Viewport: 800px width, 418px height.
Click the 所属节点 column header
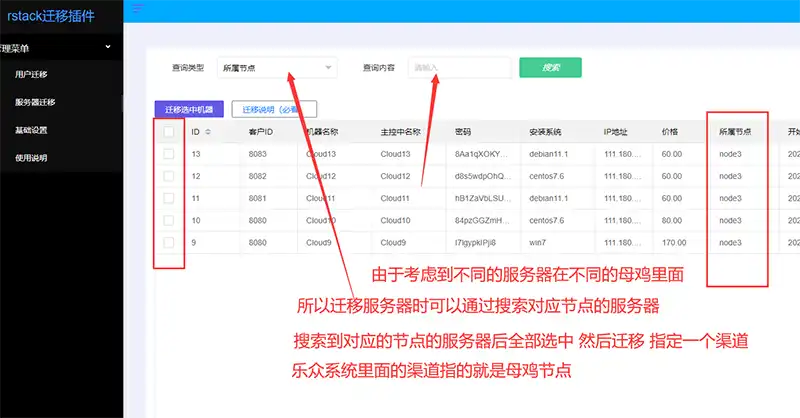click(x=735, y=132)
